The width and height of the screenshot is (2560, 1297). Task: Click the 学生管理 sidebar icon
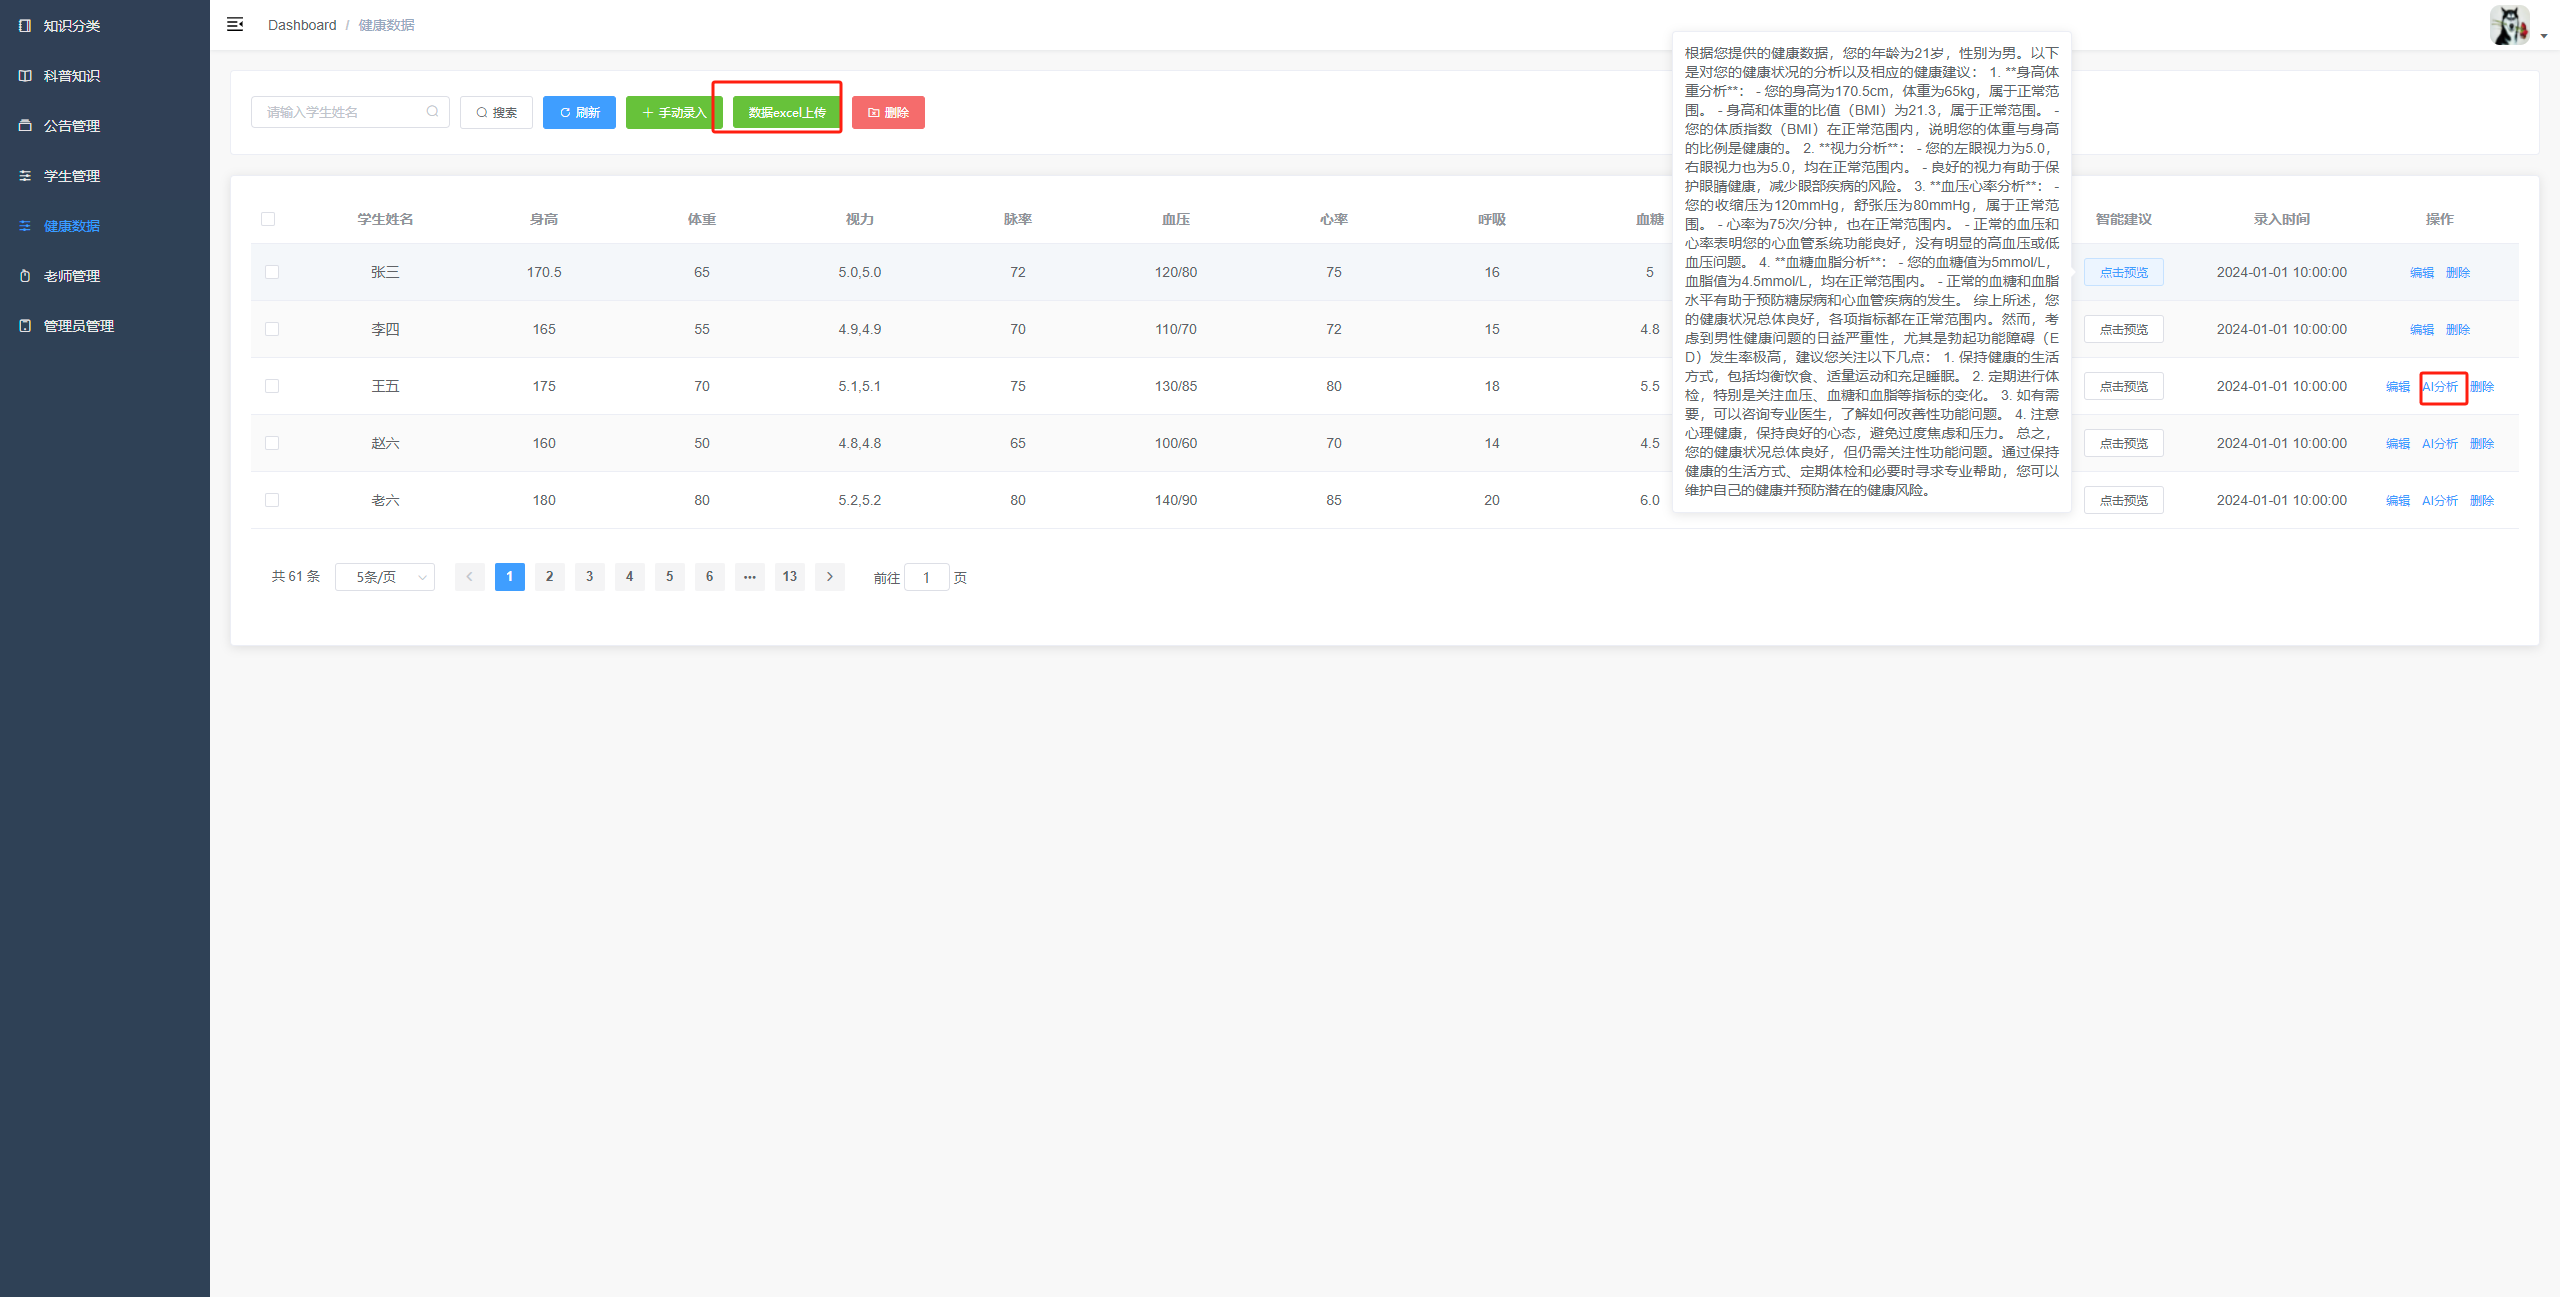[x=25, y=176]
